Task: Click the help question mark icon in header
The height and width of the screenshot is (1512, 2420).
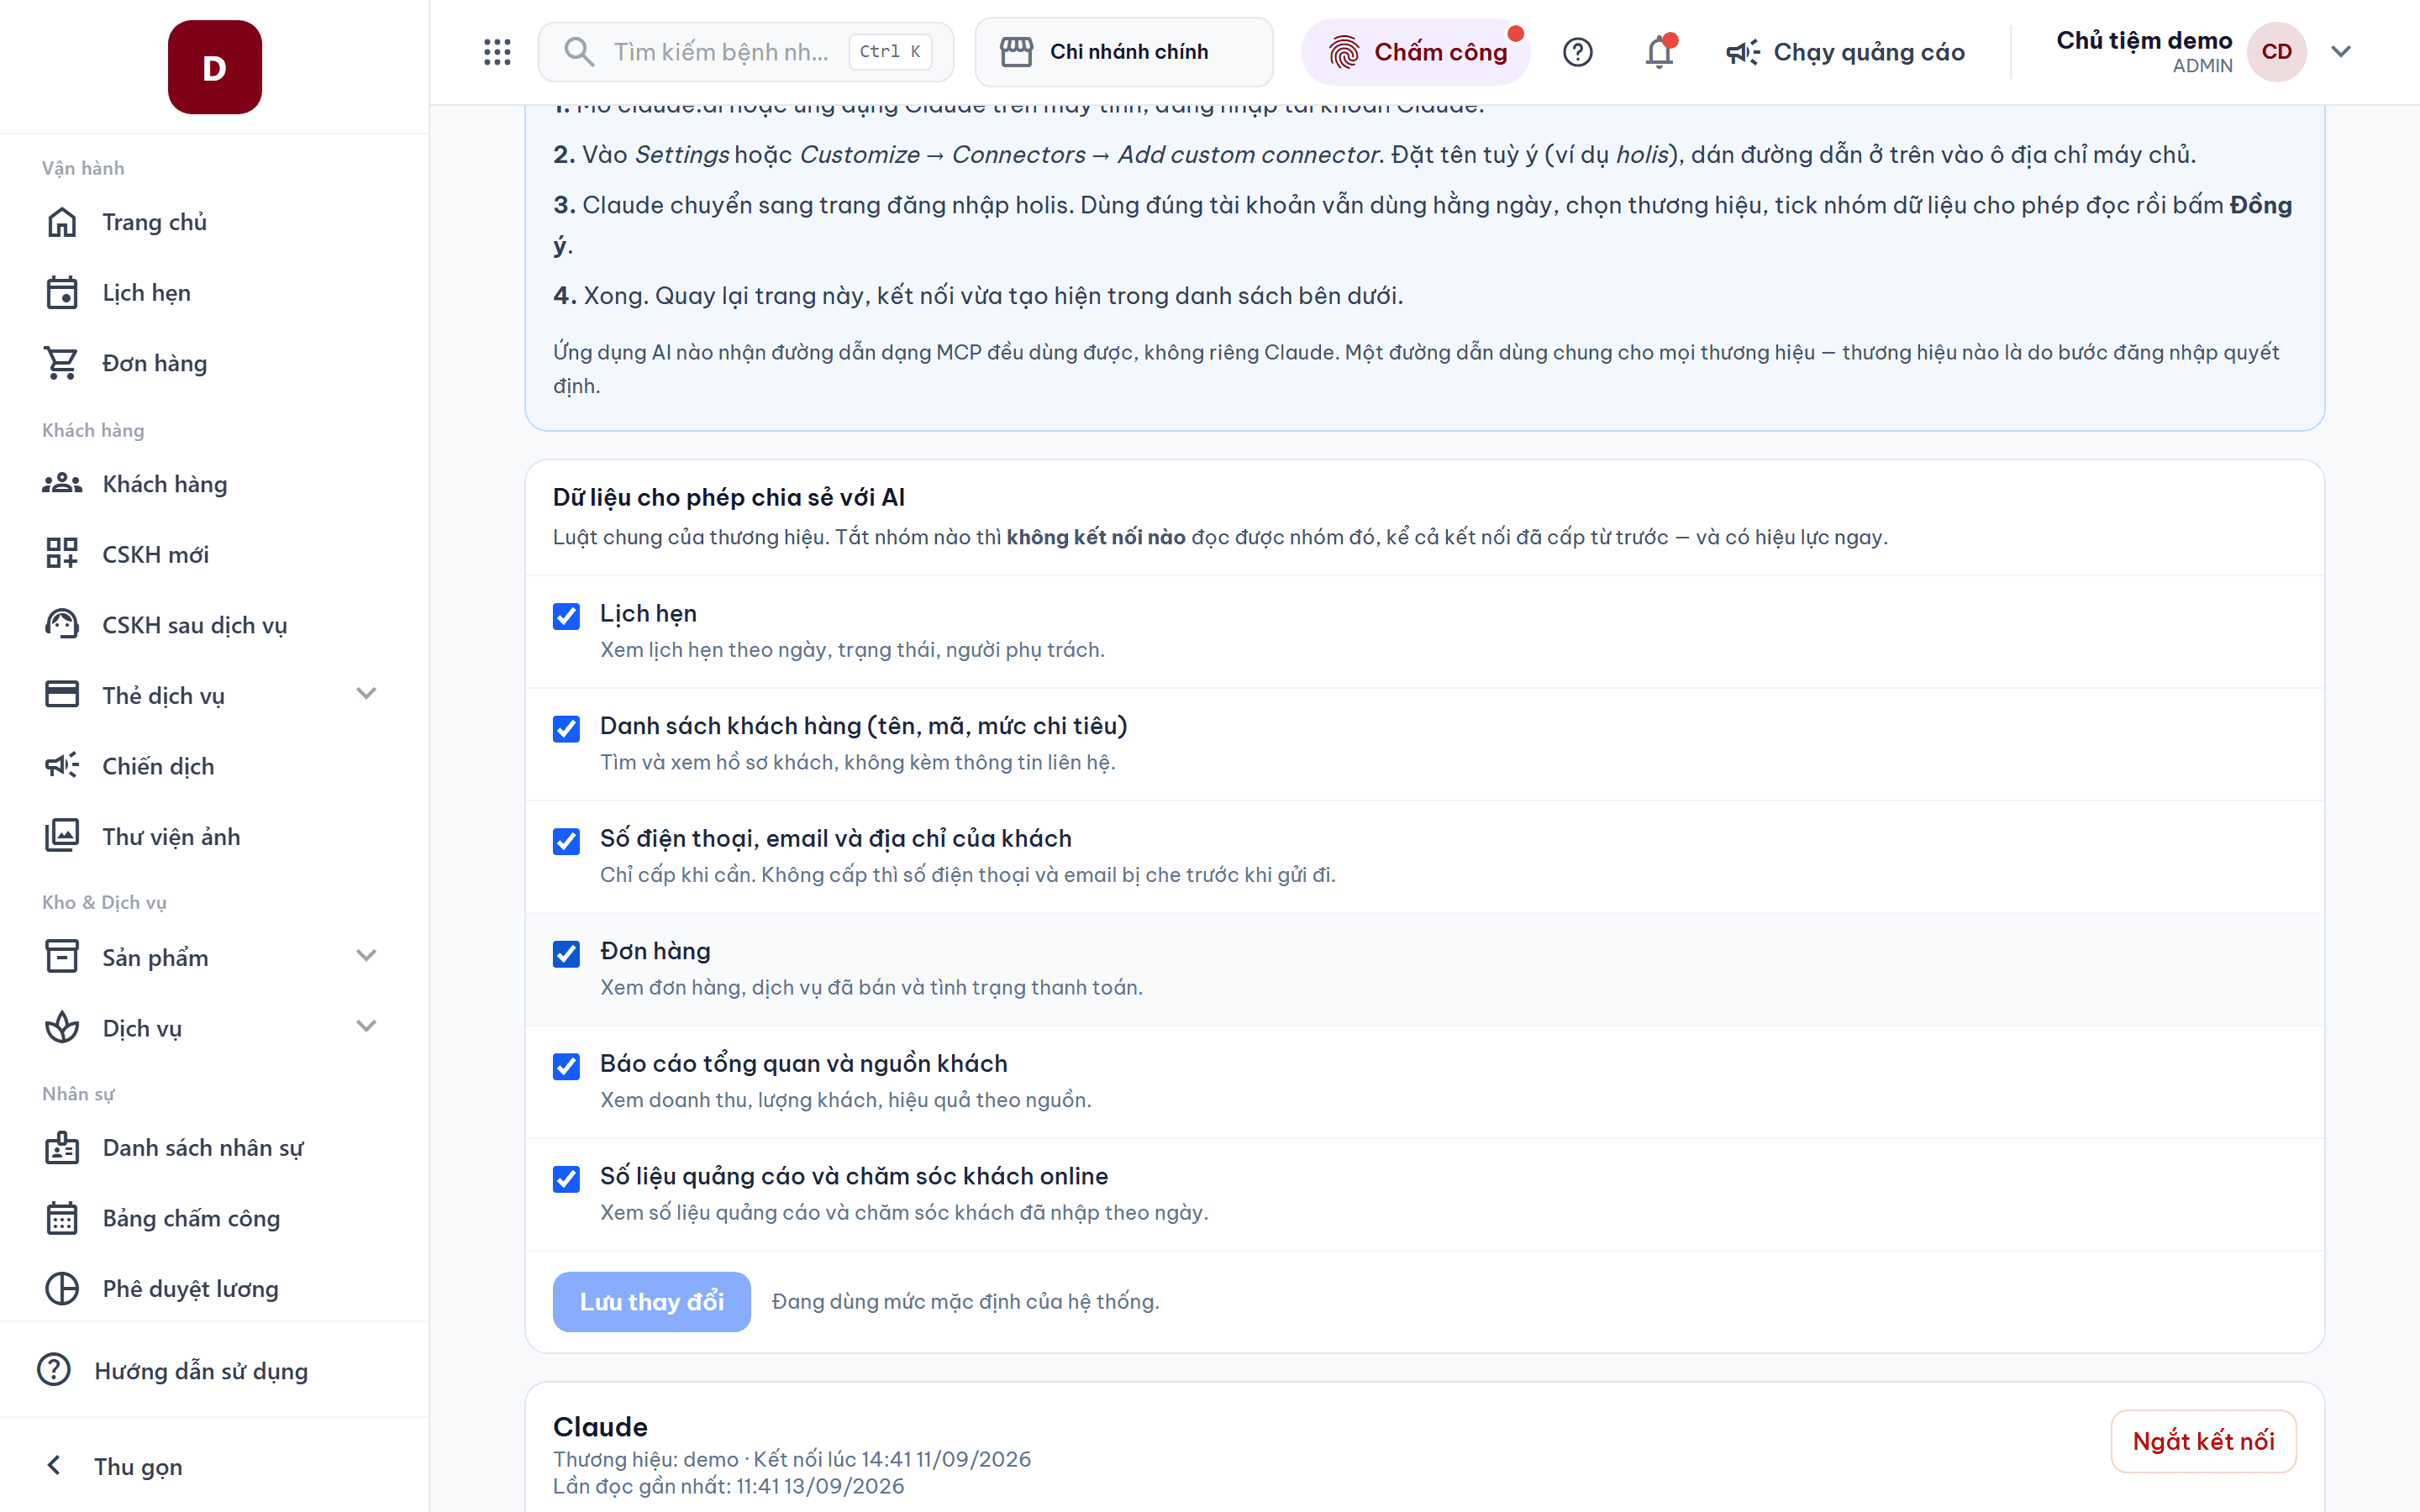Action: click(x=1577, y=52)
